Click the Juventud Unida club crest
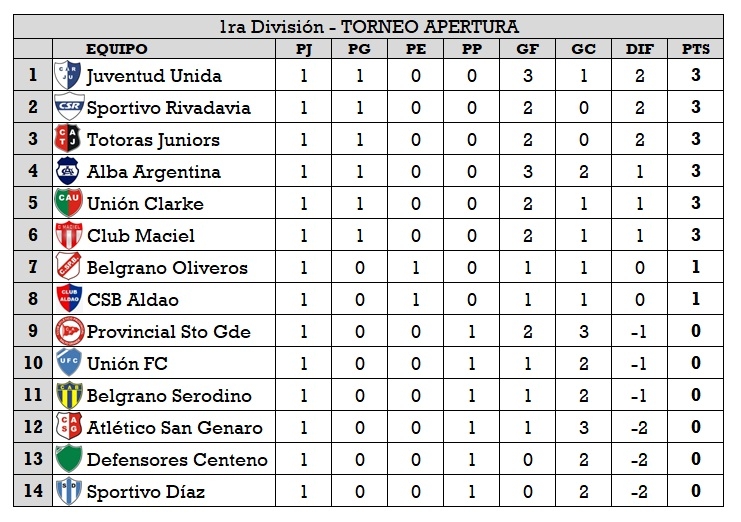Screen dimensions: 741x522 pos(68,75)
